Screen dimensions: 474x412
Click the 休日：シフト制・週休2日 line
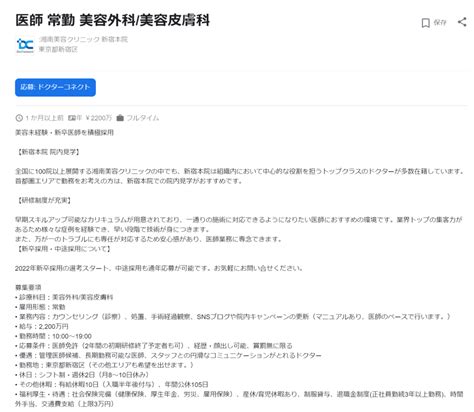(82, 375)
